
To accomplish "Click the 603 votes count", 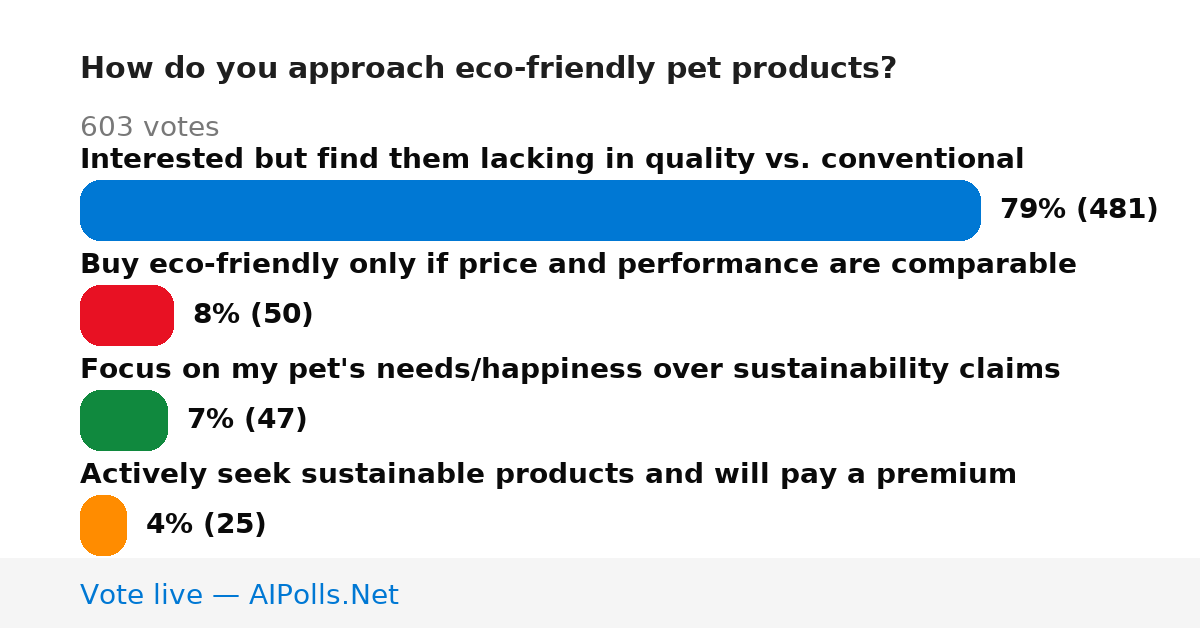I will (149, 128).
